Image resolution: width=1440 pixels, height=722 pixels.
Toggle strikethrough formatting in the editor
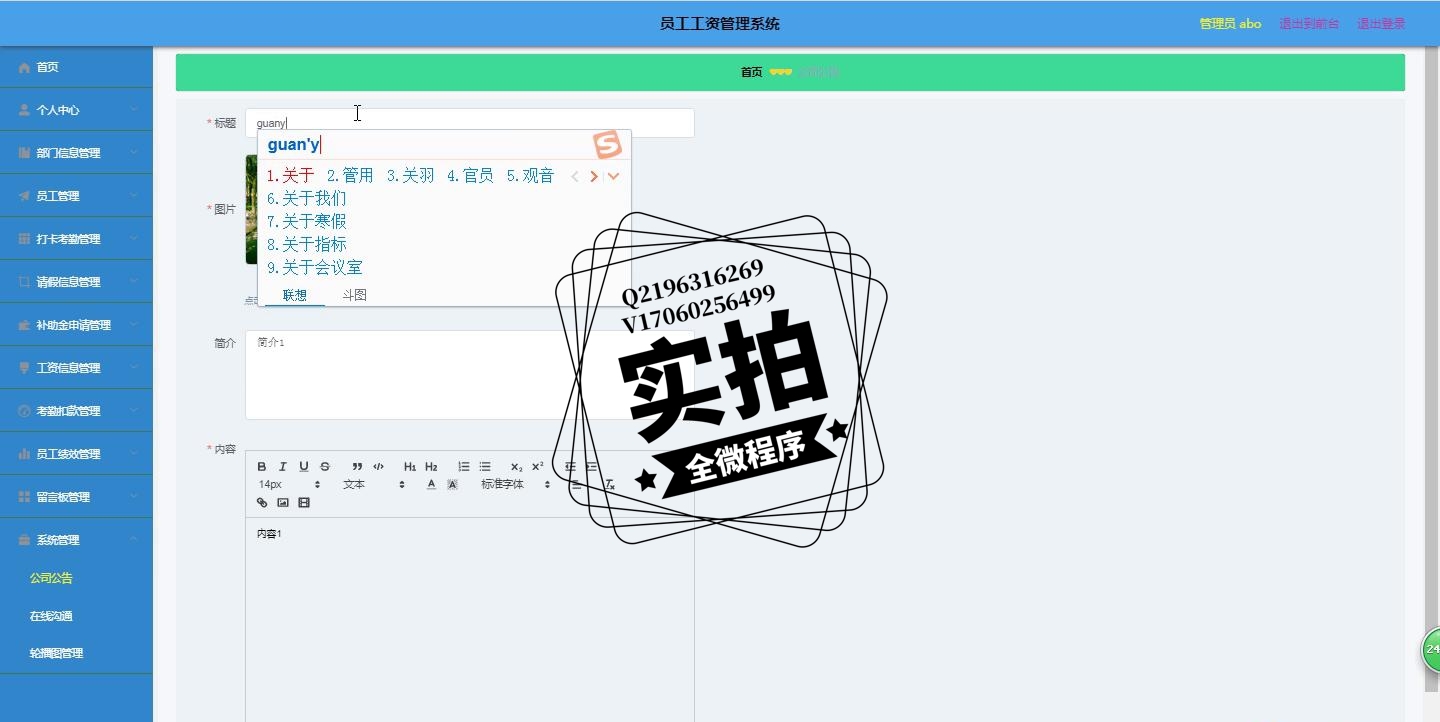[x=325, y=467]
